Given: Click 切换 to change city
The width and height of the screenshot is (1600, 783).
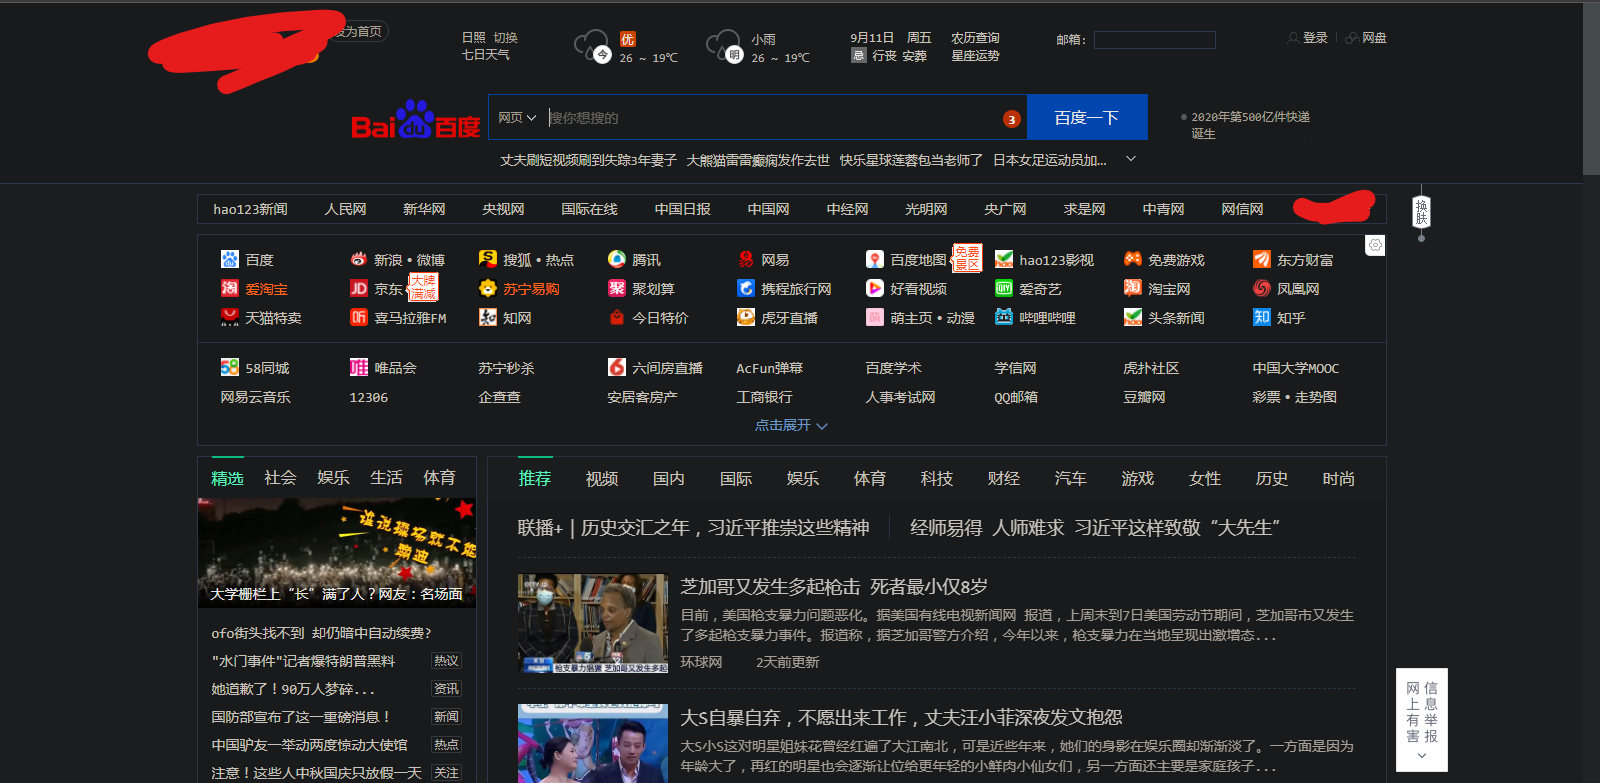Looking at the screenshot, I should pyautogui.click(x=505, y=38).
